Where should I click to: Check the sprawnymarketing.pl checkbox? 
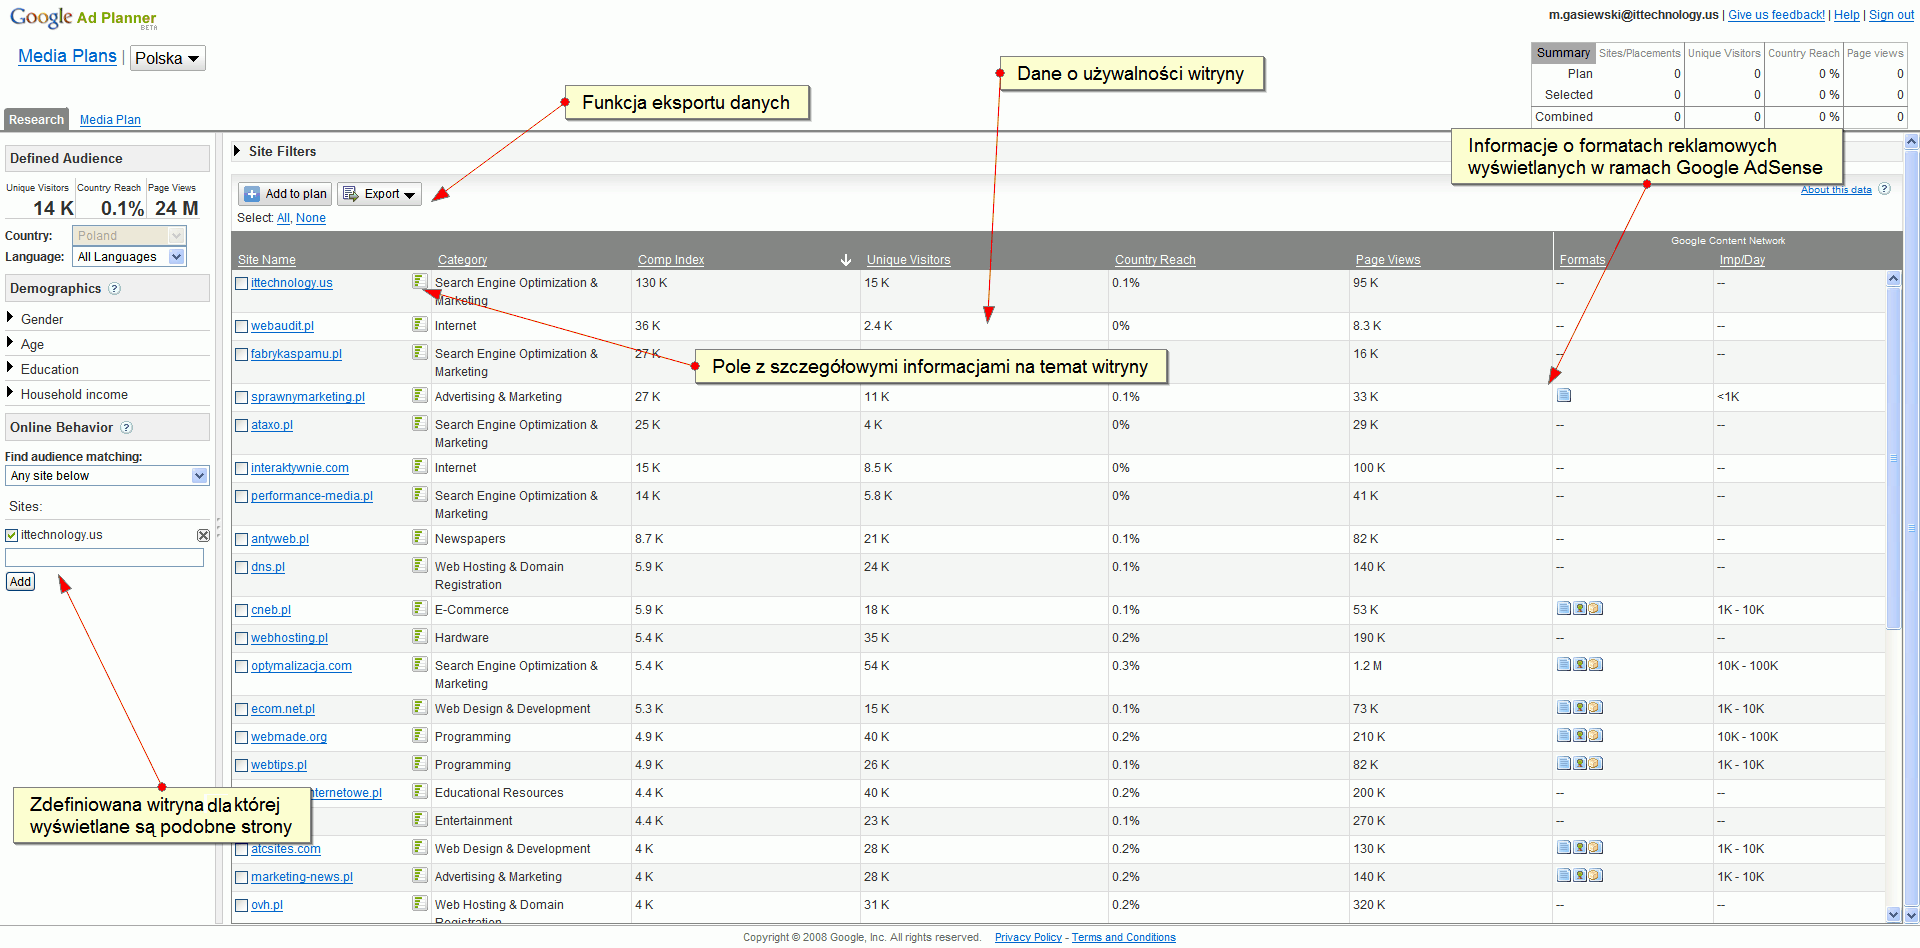[x=241, y=397]
